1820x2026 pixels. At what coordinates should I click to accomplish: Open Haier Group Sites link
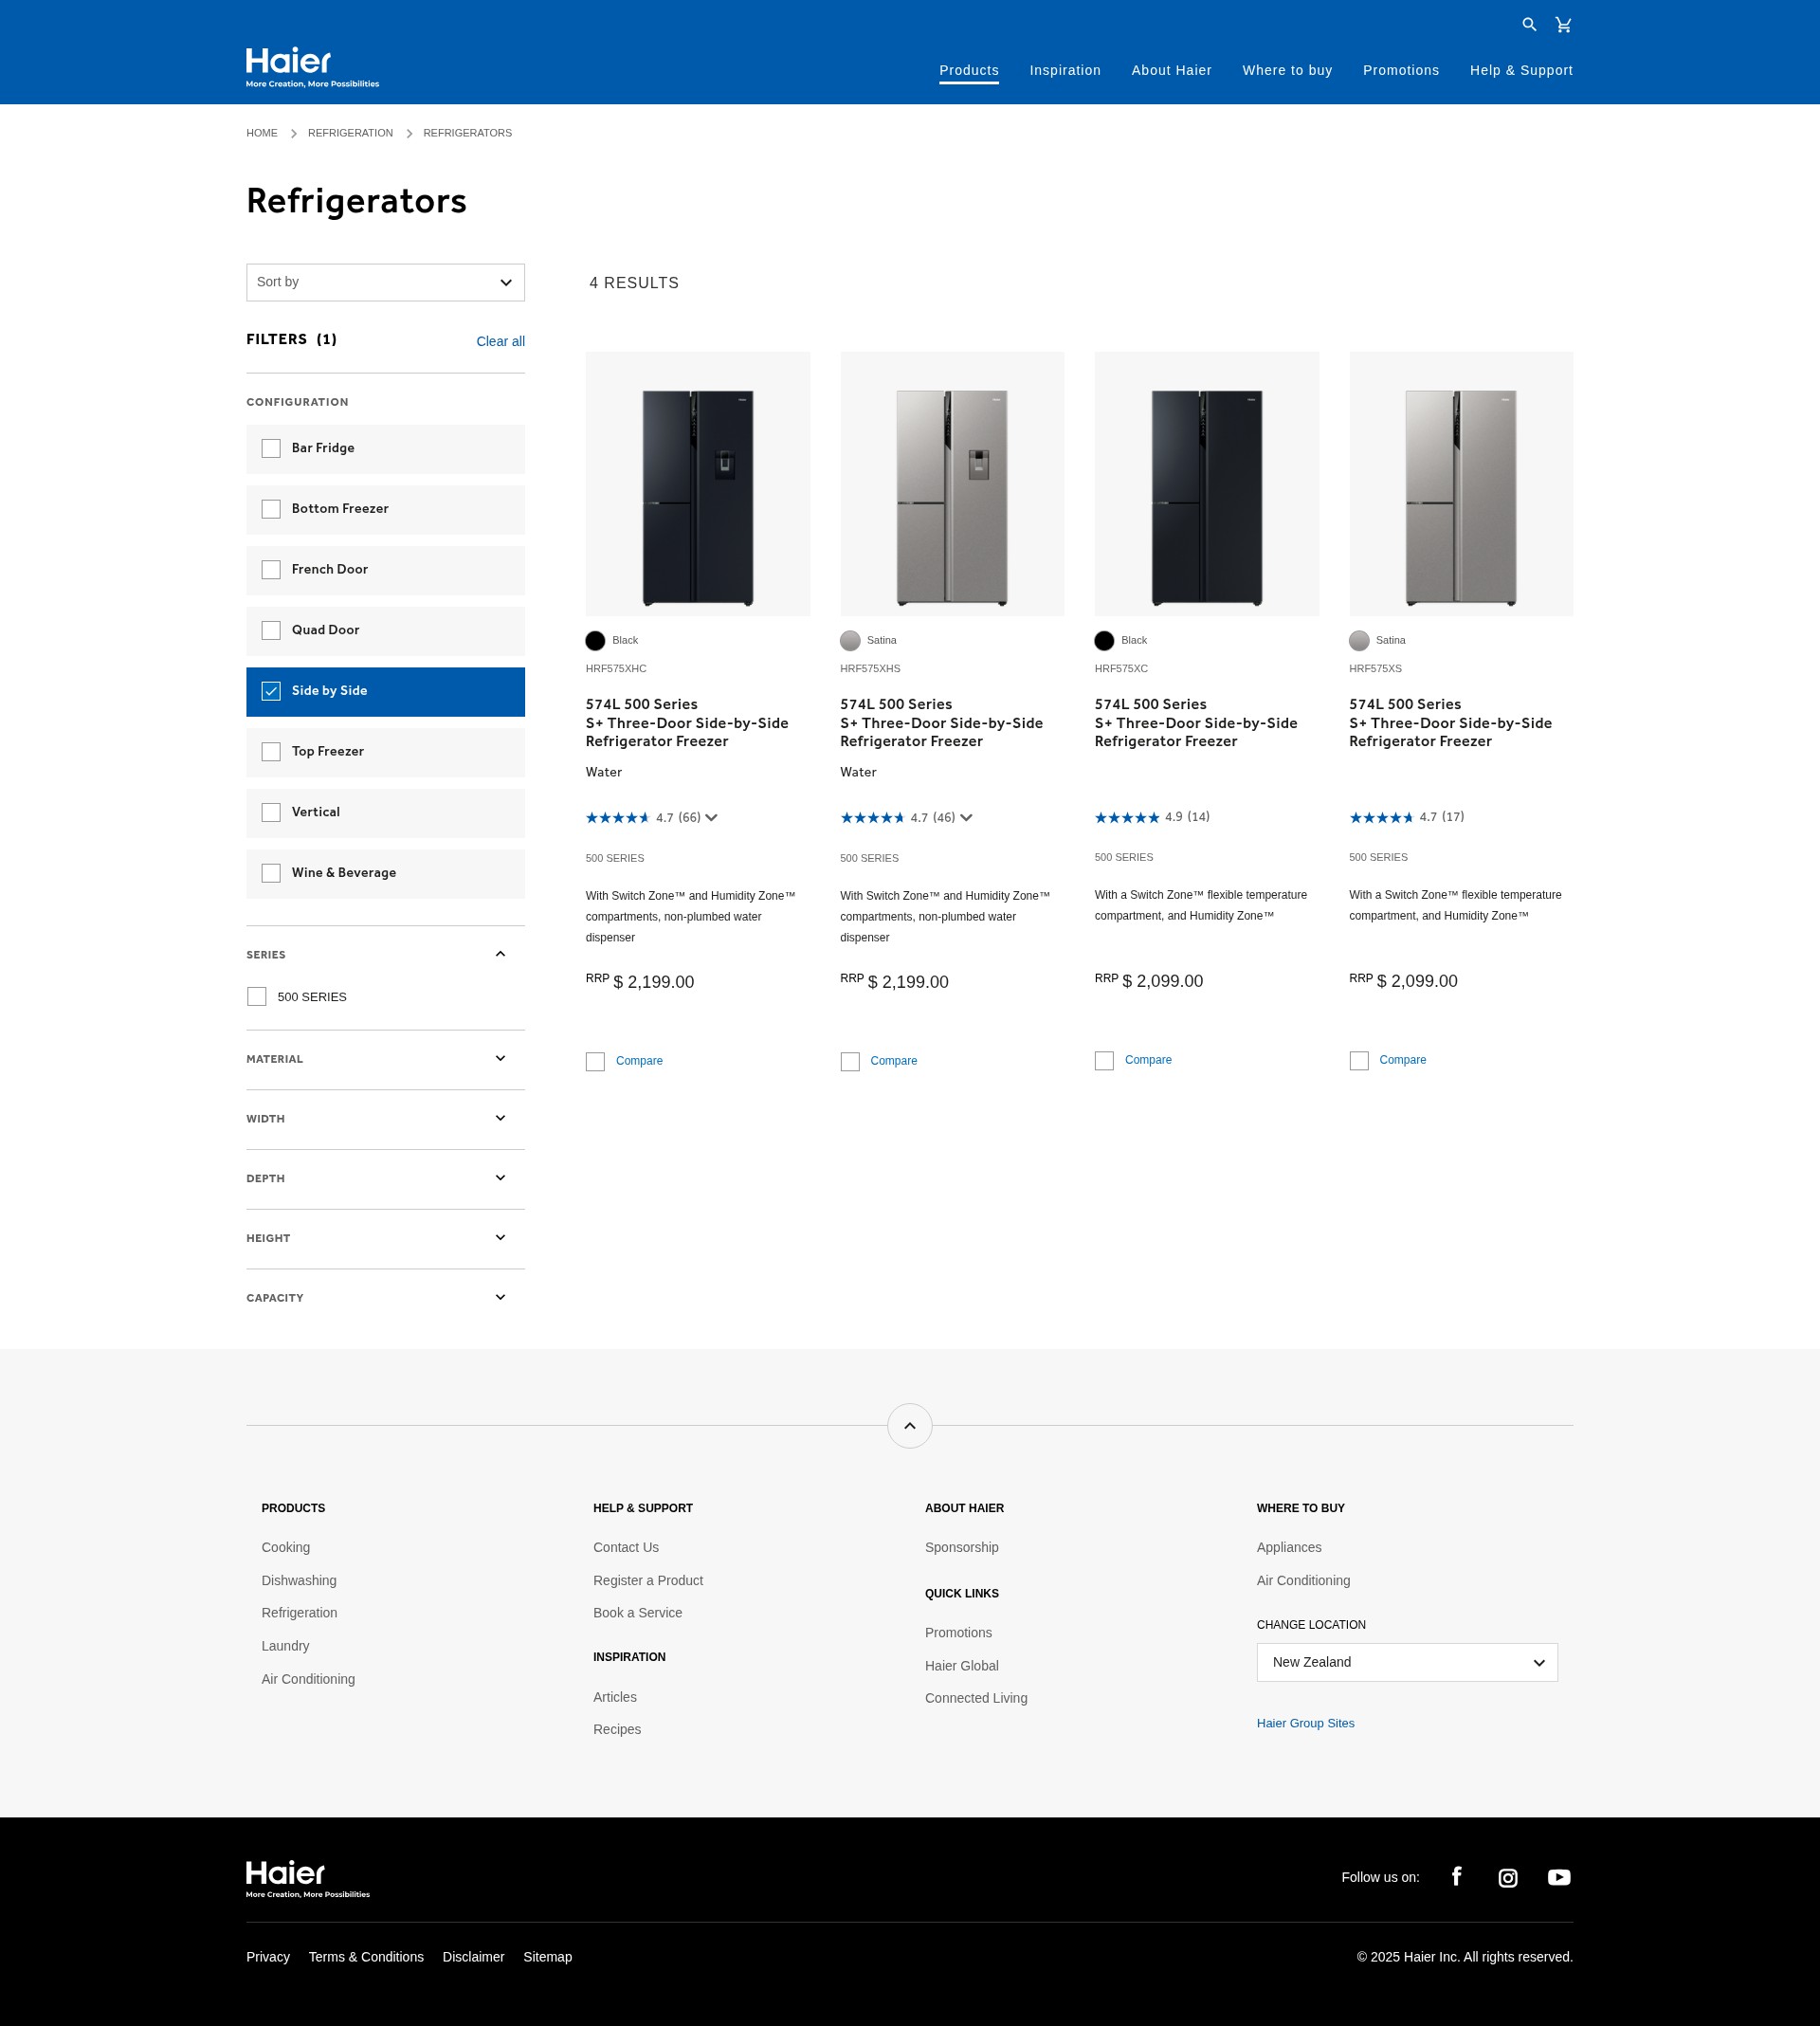point(1305,1723)
